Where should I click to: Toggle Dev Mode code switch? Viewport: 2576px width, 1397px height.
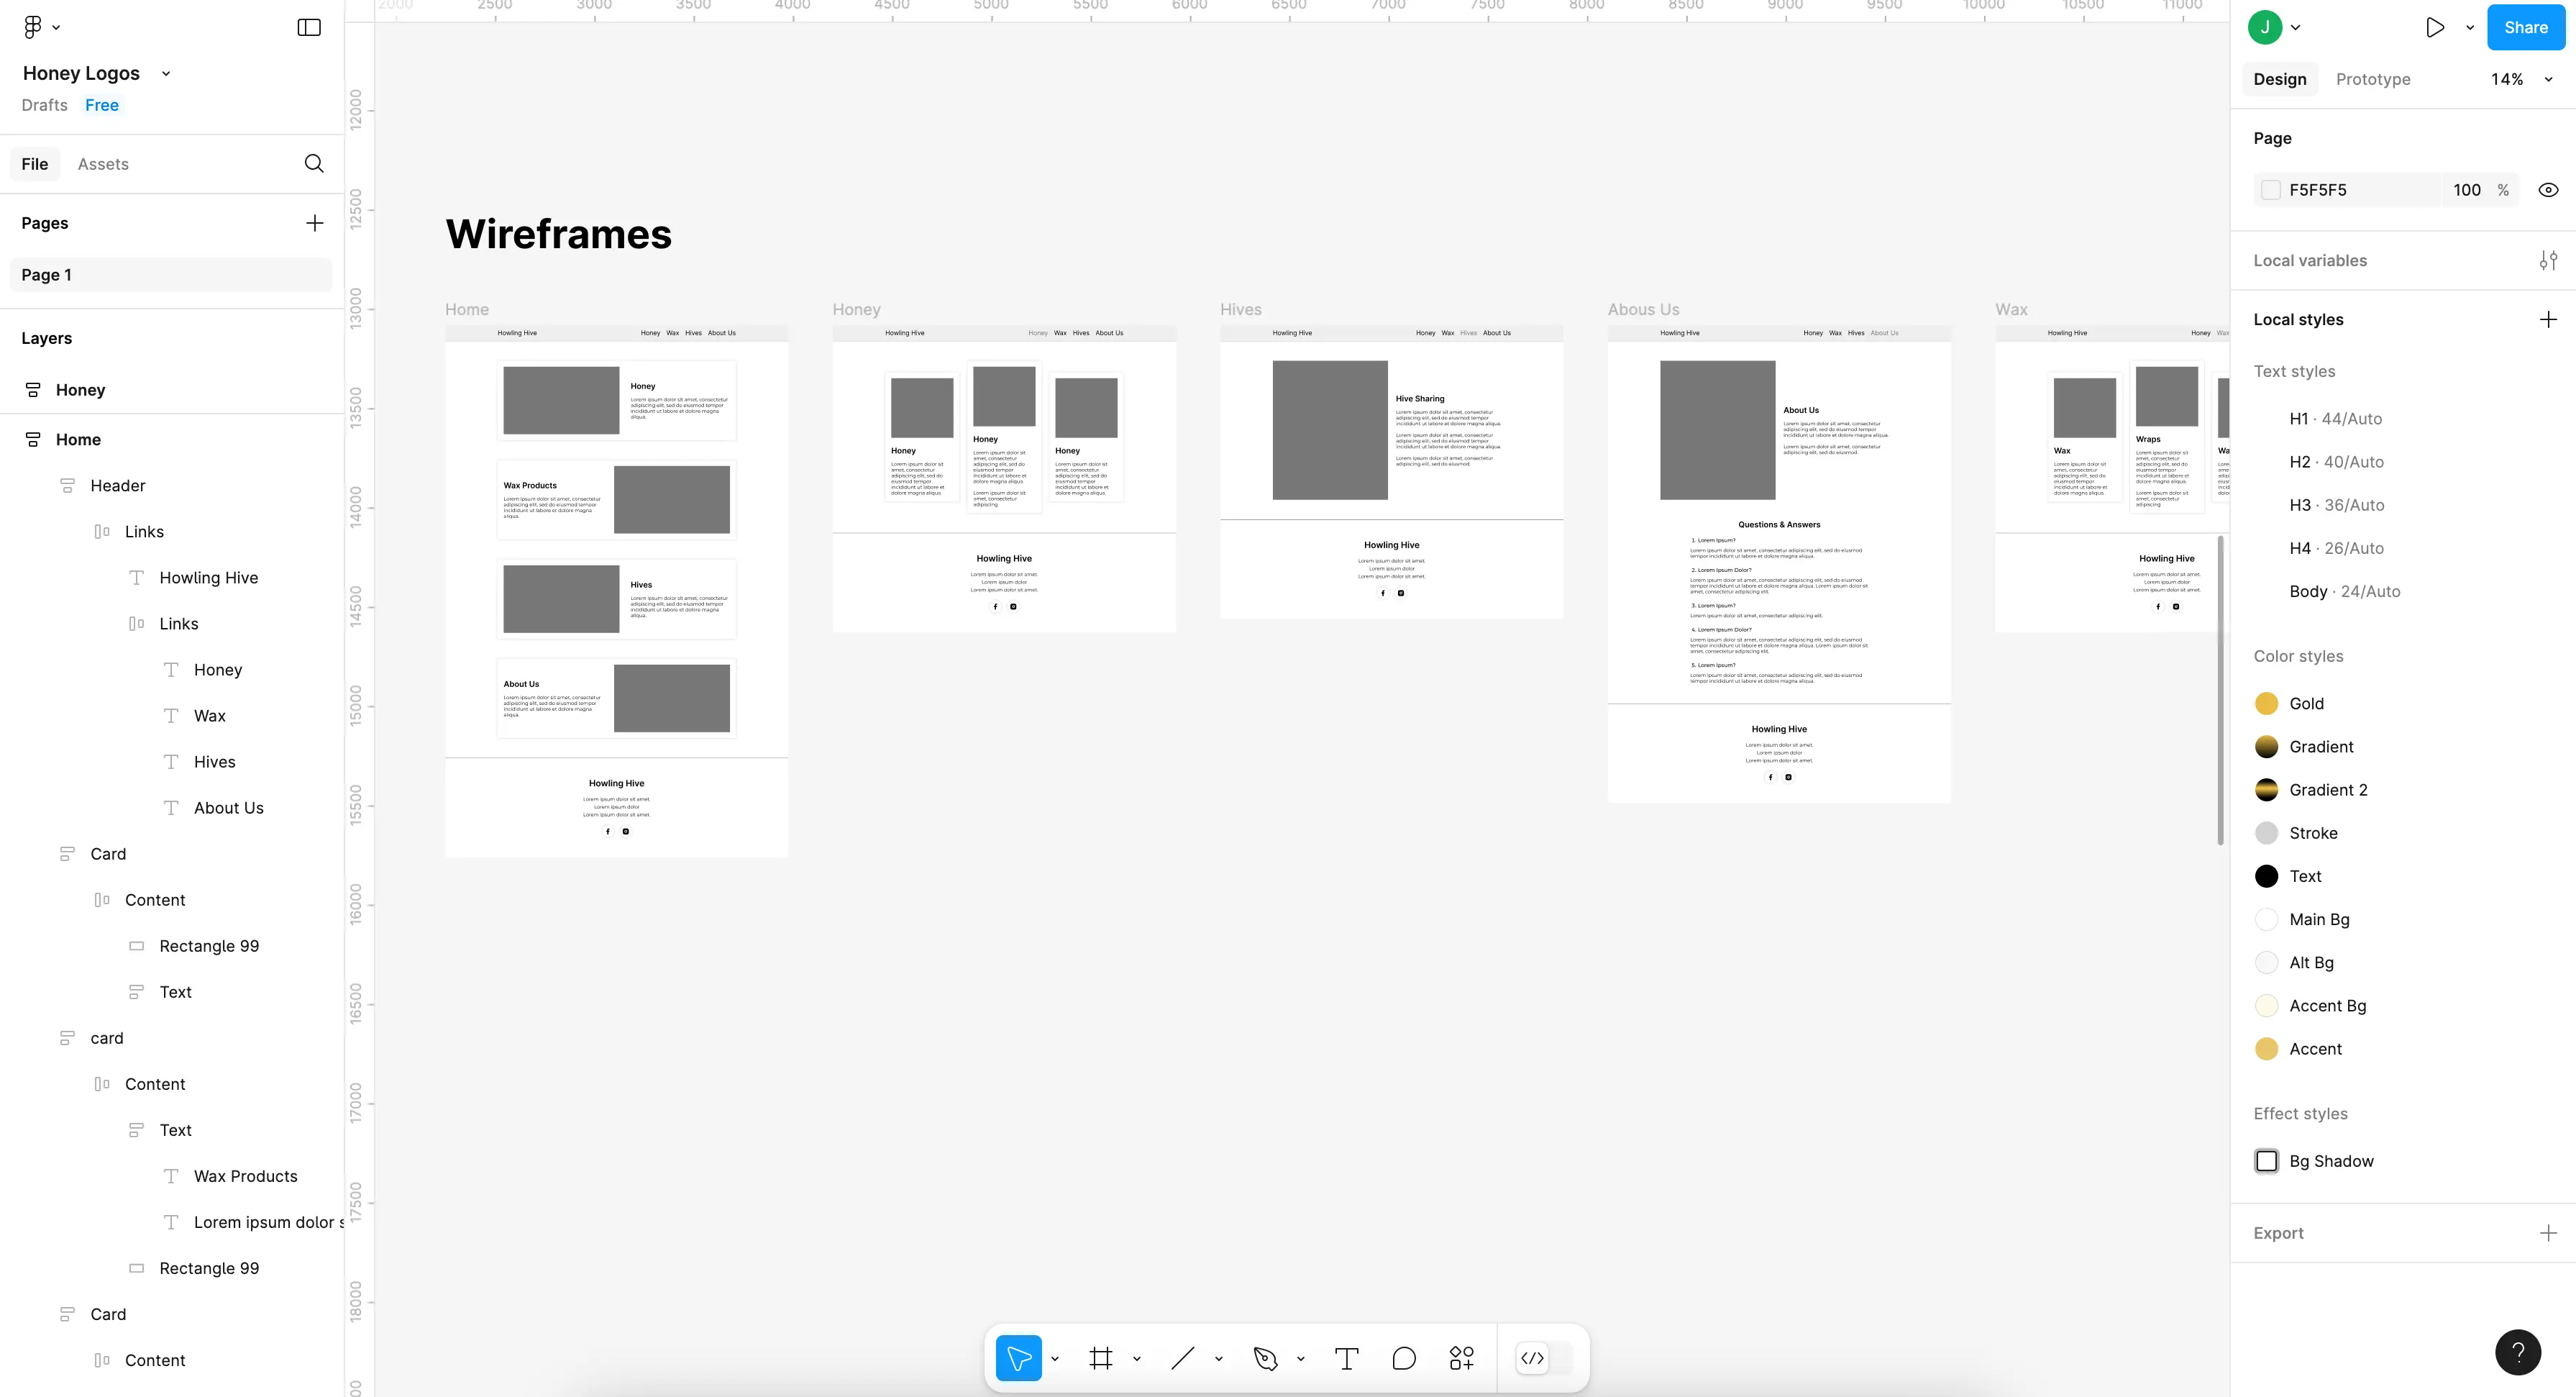[x=1544, y=1358]
